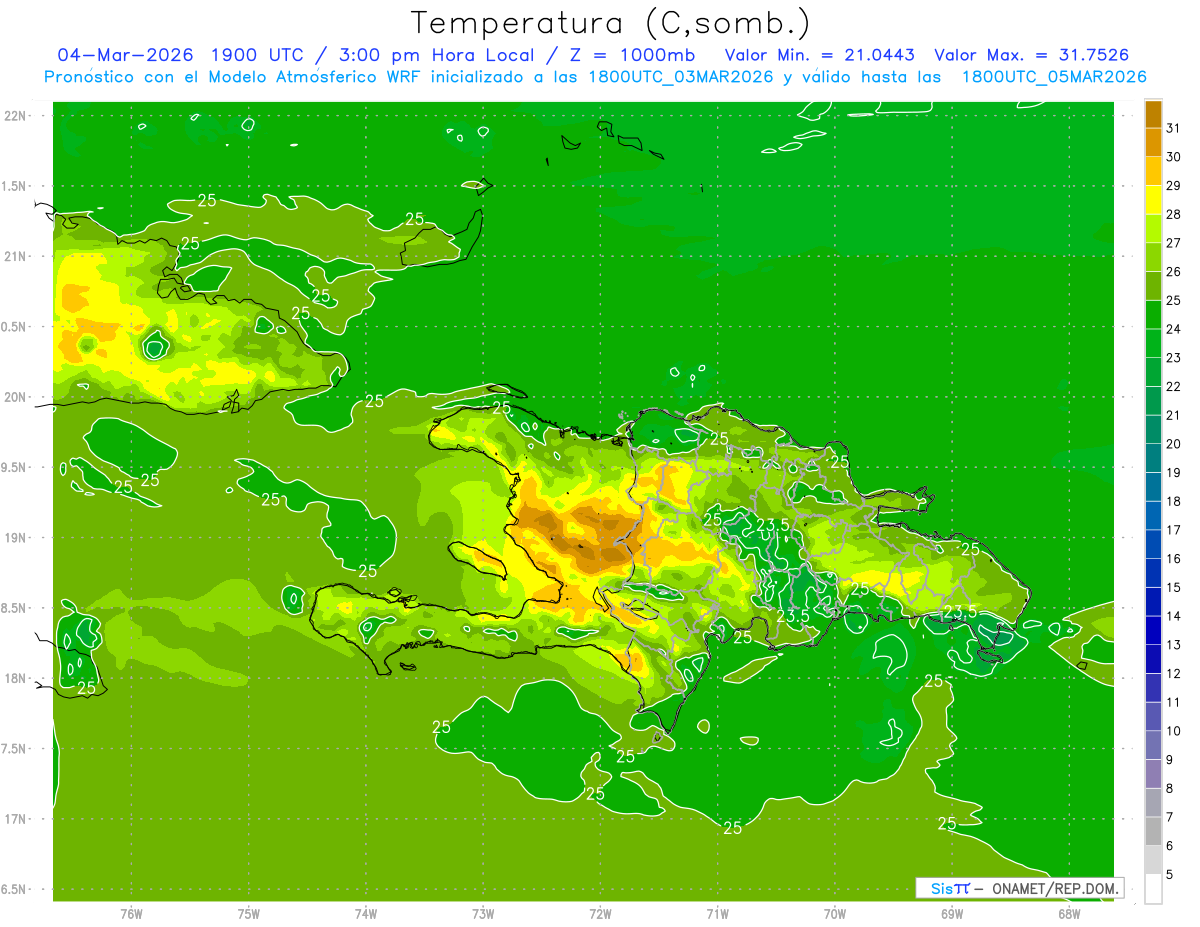Click the '9.5N' latitude axis label
The image size is (1200, 927).
(15, 467)
